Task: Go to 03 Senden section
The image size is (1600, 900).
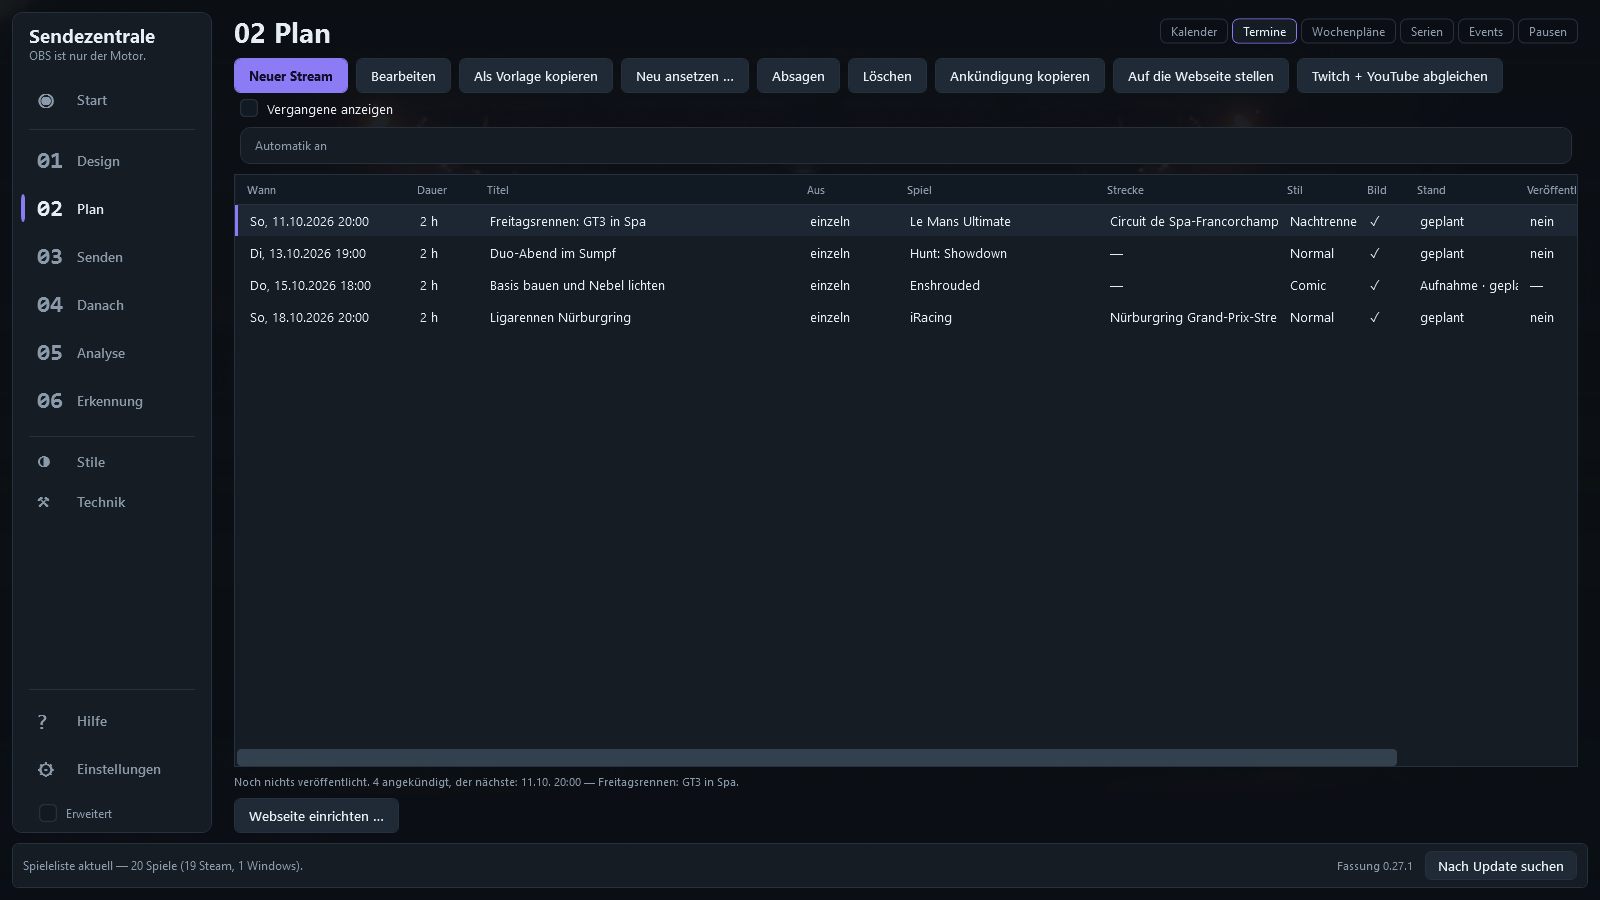Action: point(112,257)
